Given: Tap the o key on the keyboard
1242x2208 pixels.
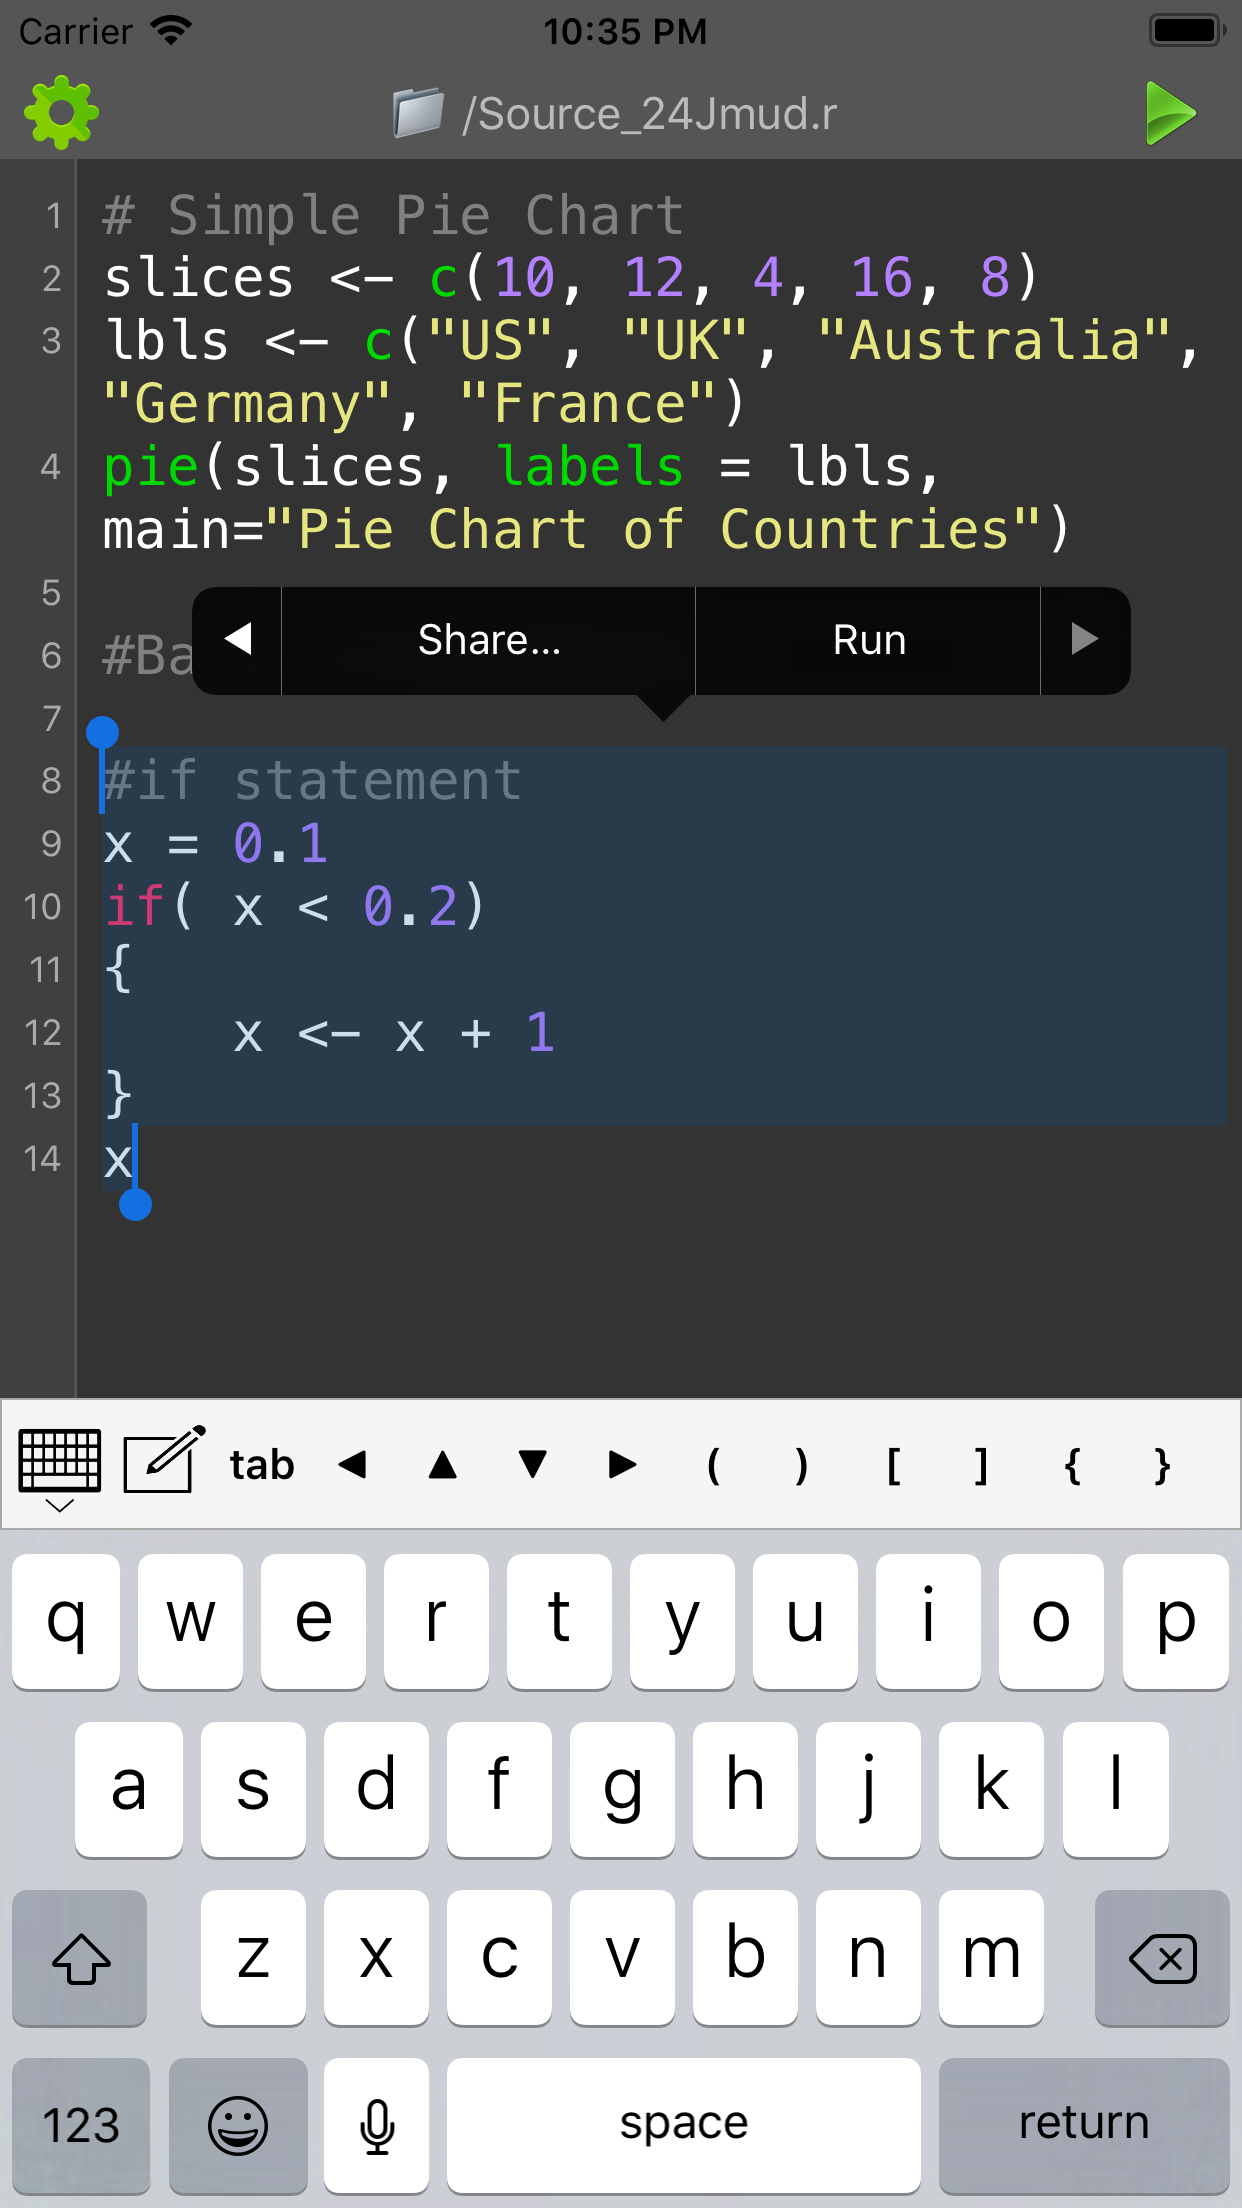Looking at the screenshot, I should coord(1051,1621).
